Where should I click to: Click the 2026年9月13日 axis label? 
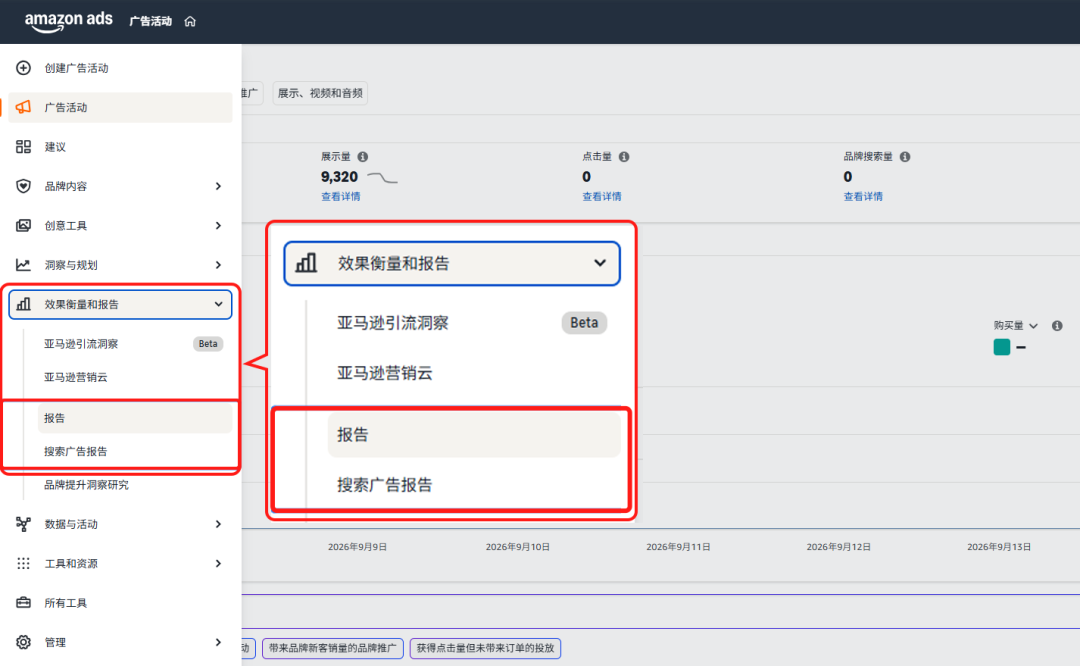(x=999, y=547)
